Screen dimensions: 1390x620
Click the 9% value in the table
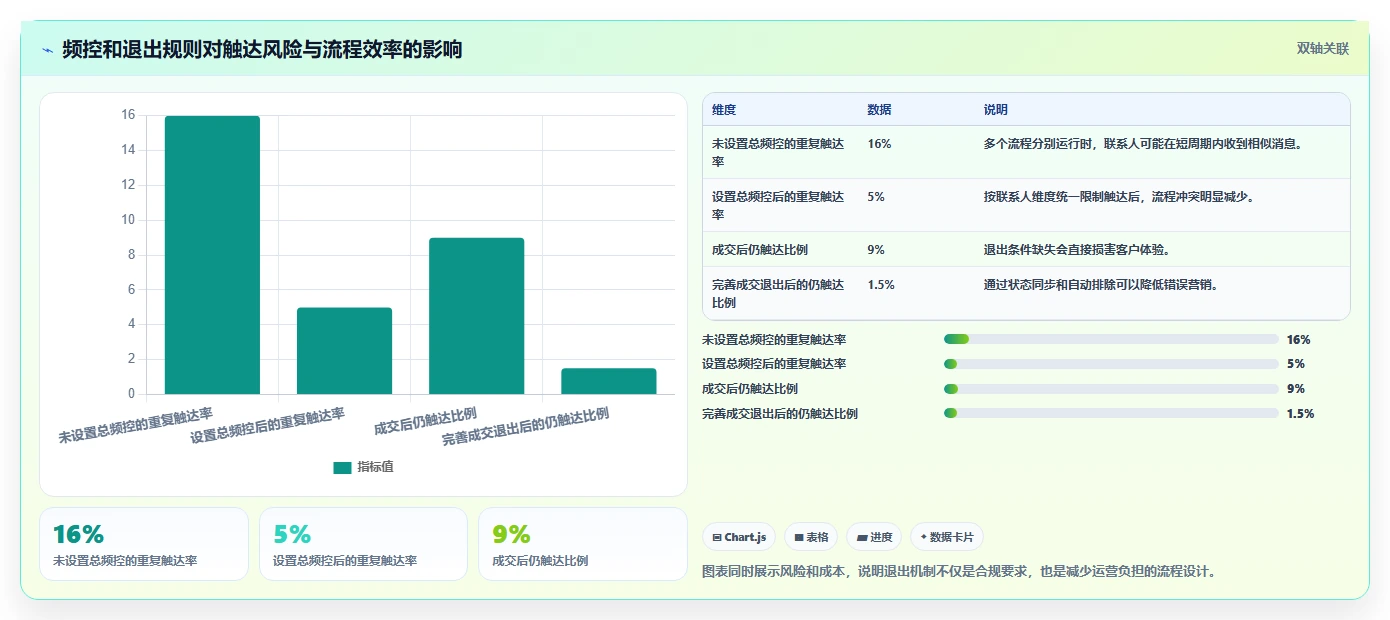point(876,250)
